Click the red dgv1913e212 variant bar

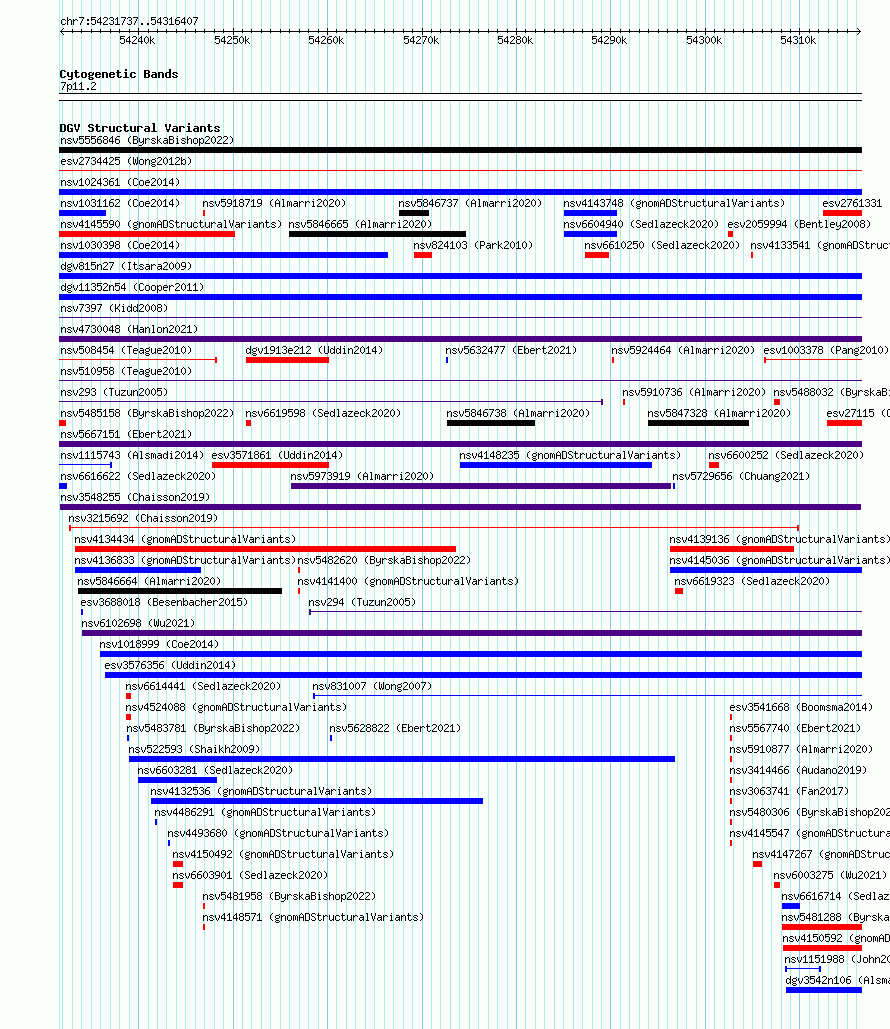pyautogui.click(x=287, y=360)
